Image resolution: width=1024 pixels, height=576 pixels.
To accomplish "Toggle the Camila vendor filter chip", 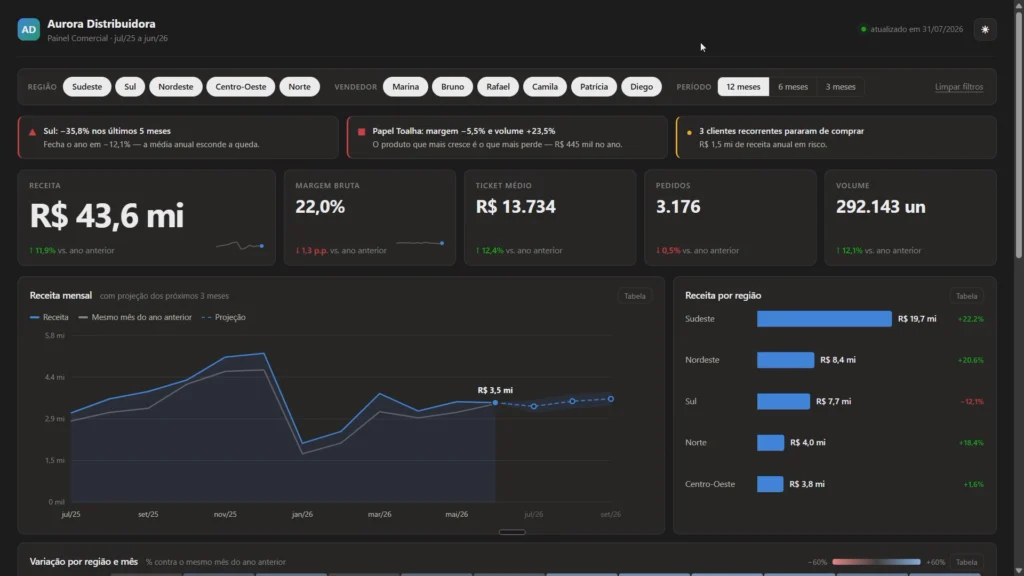I will click(545, 87).
